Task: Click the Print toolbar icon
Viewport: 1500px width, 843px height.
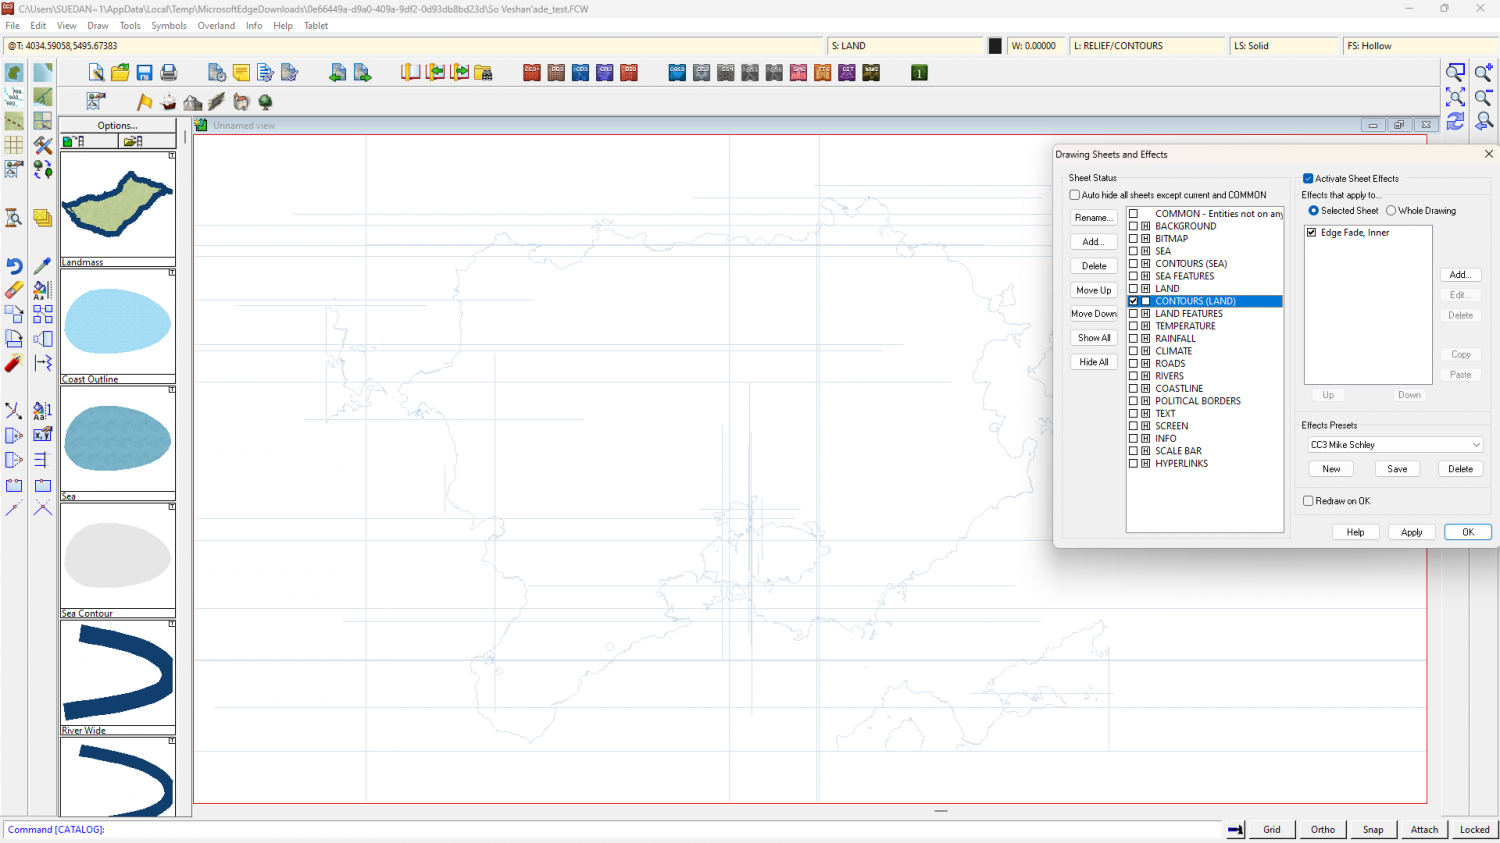Action: (169, 72)
